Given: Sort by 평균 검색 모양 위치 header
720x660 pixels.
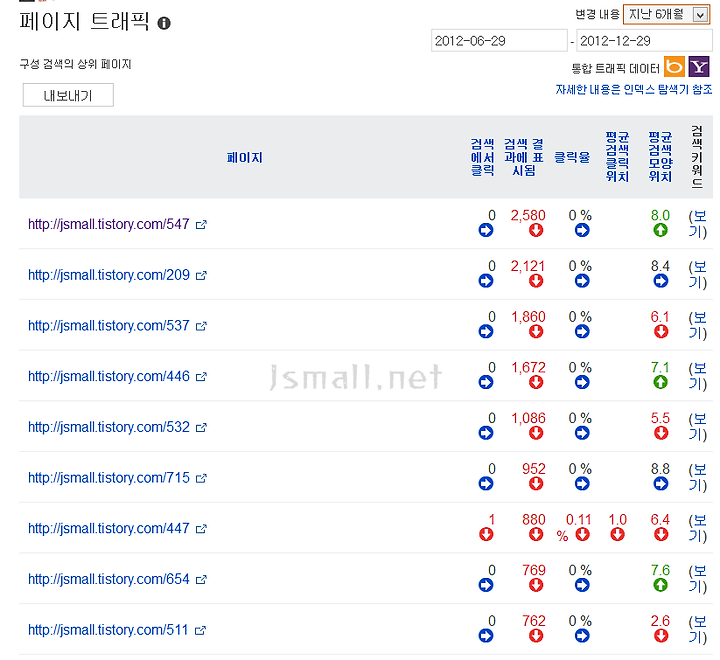Looking at the screenshot, I should pos(660,157).
